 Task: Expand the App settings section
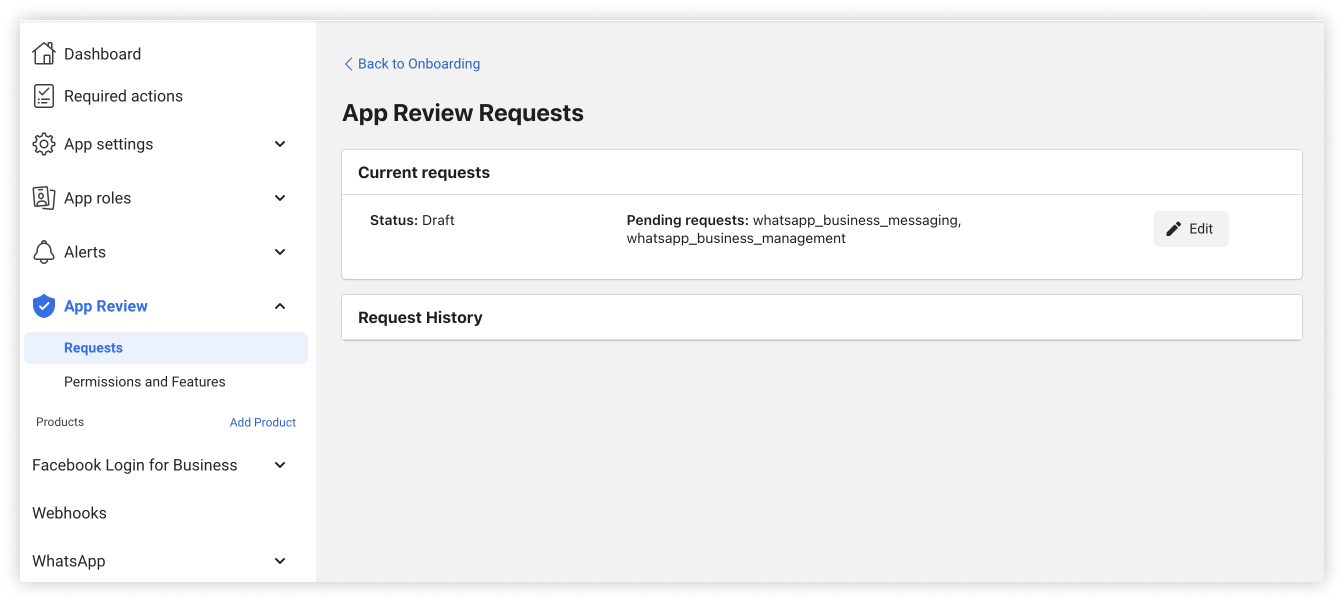point(280,143)
